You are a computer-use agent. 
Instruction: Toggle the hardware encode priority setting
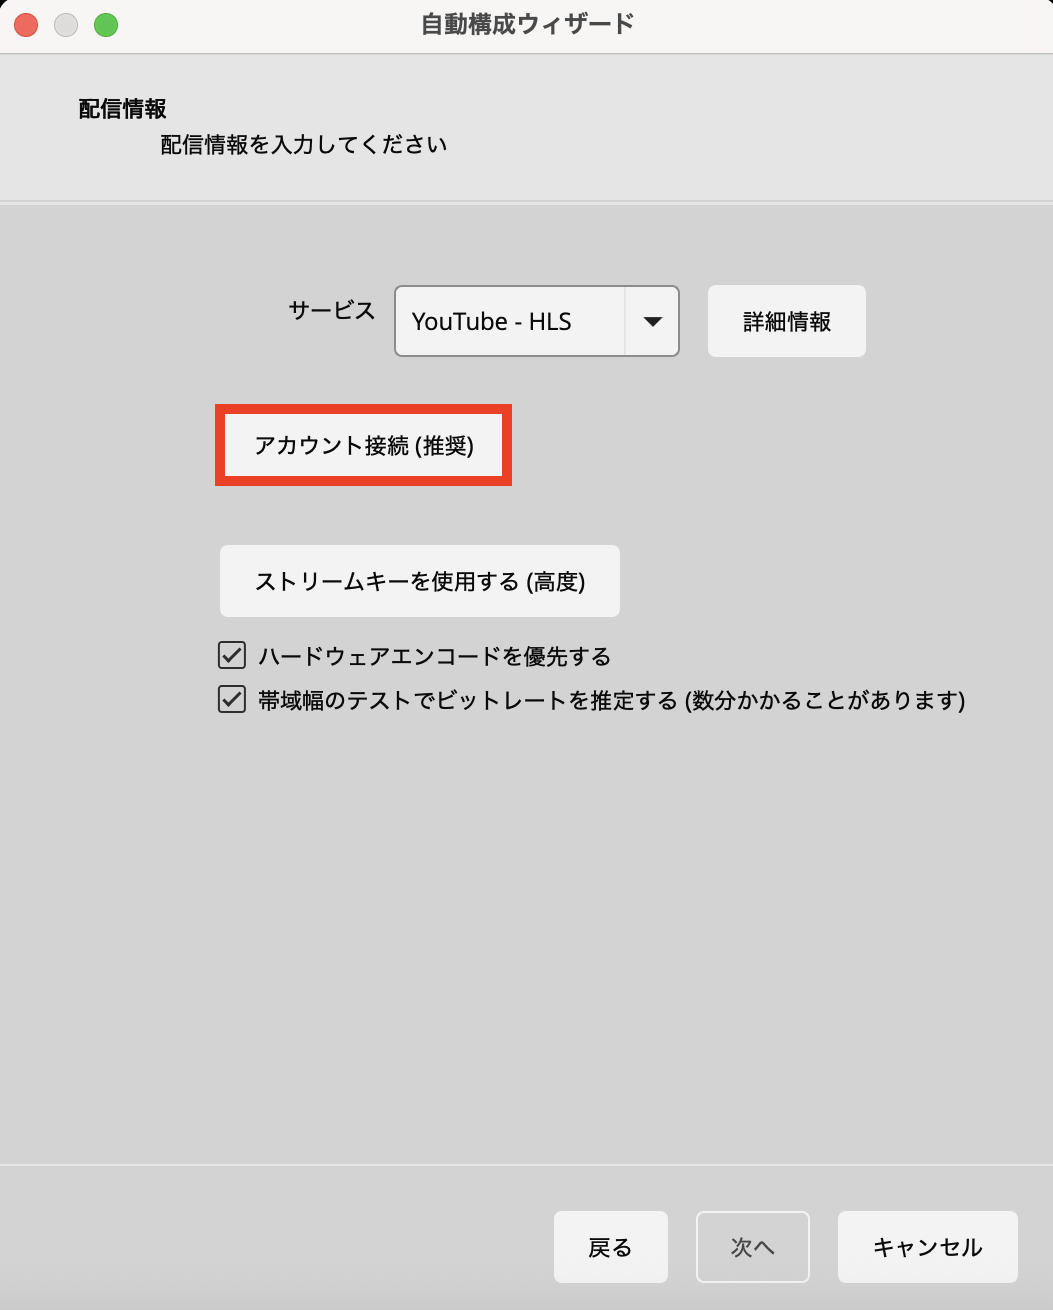(x=231, y=655)
